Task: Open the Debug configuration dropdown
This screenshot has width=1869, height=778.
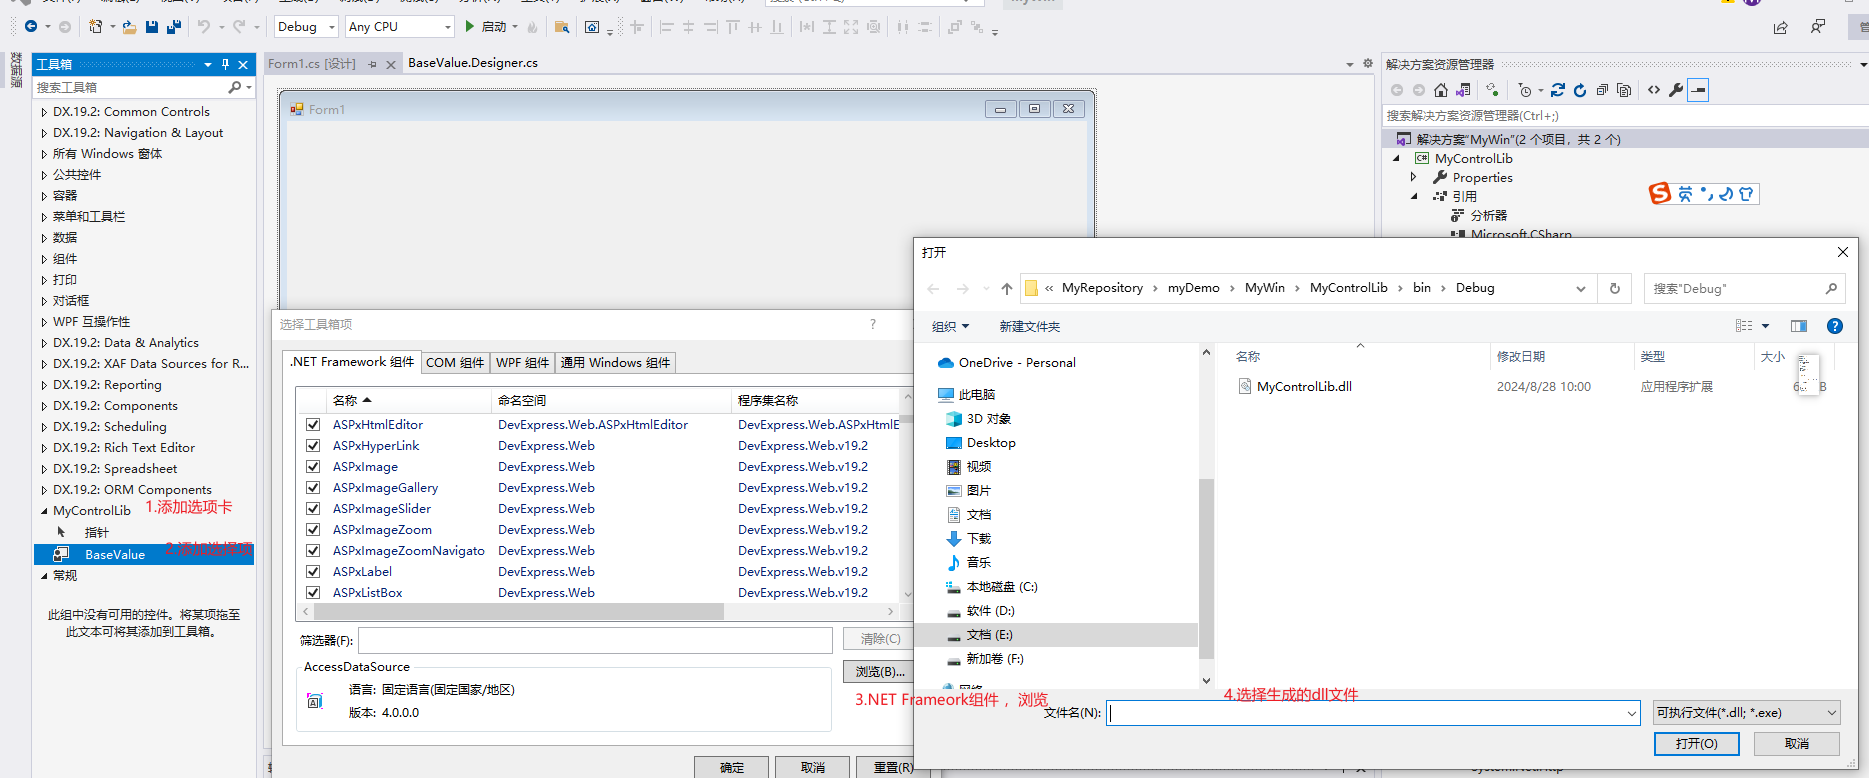Action: point(306,27)
